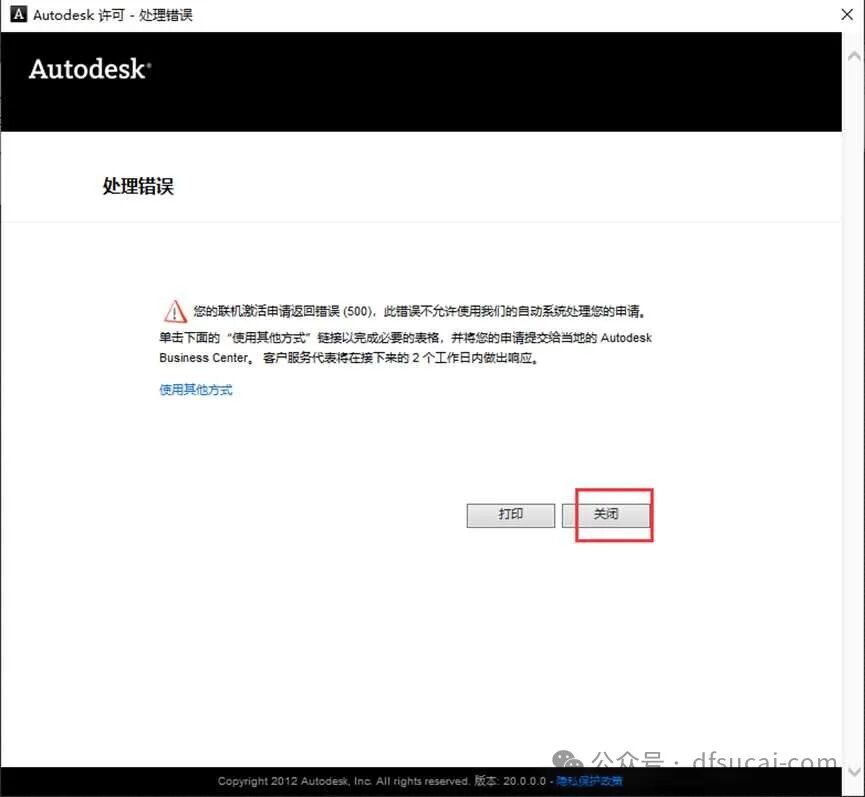The image size is (865, 797).
Task: Open the 隐私保护政策 link in footer
Action: coord(589,781)
